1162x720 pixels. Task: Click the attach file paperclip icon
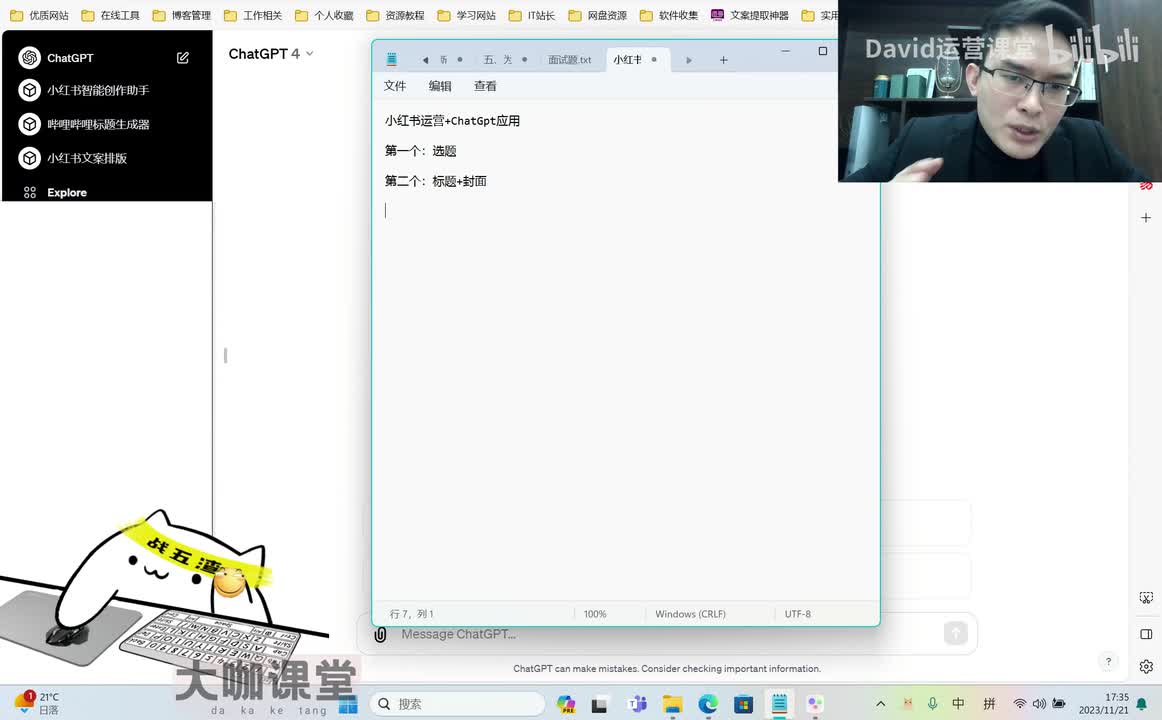point(380,634)
